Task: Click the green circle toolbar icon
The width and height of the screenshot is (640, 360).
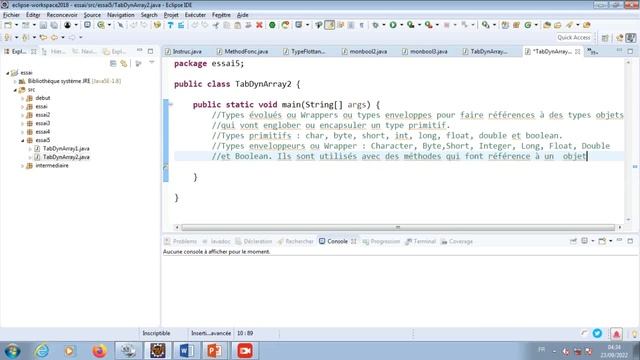Action: click(272, 25)
